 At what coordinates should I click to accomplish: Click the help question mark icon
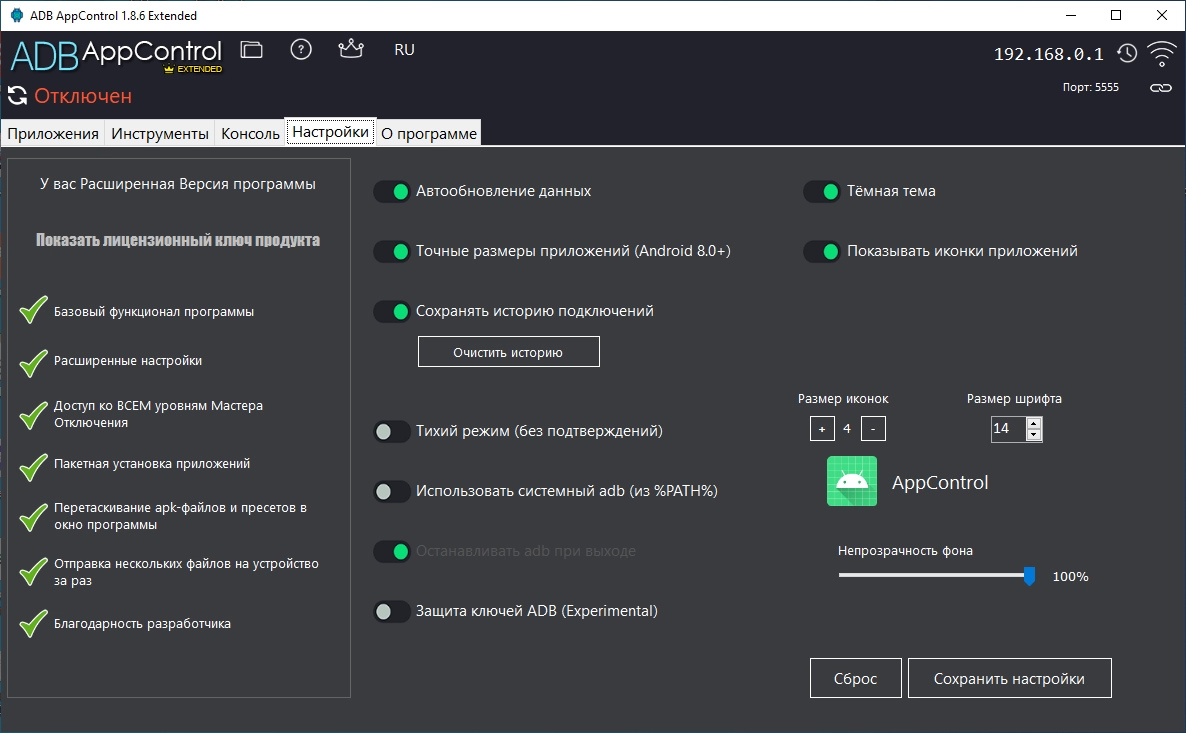301,50
